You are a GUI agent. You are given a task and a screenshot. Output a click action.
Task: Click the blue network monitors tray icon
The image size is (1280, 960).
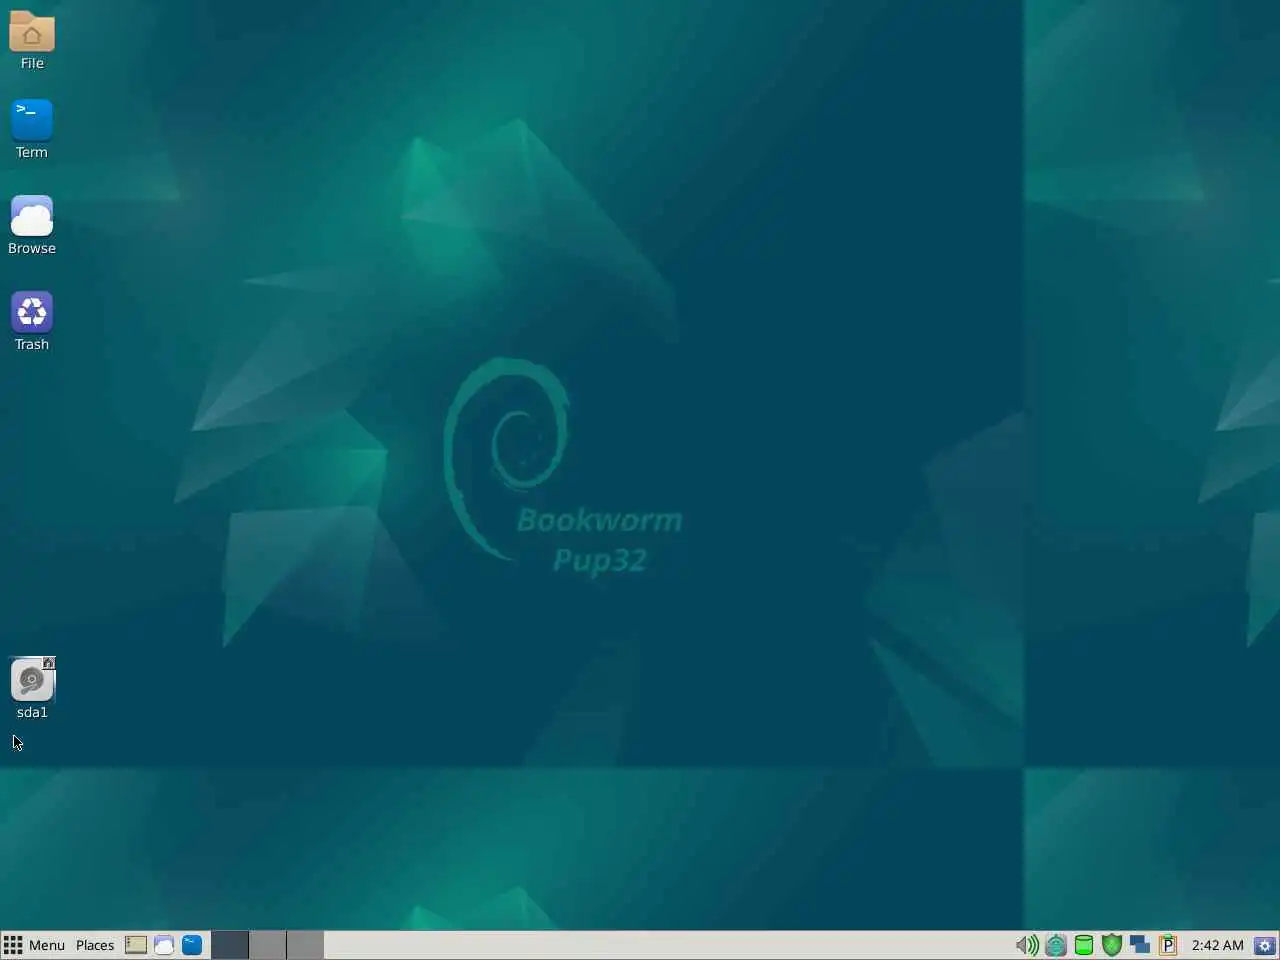click(1139, 945)
